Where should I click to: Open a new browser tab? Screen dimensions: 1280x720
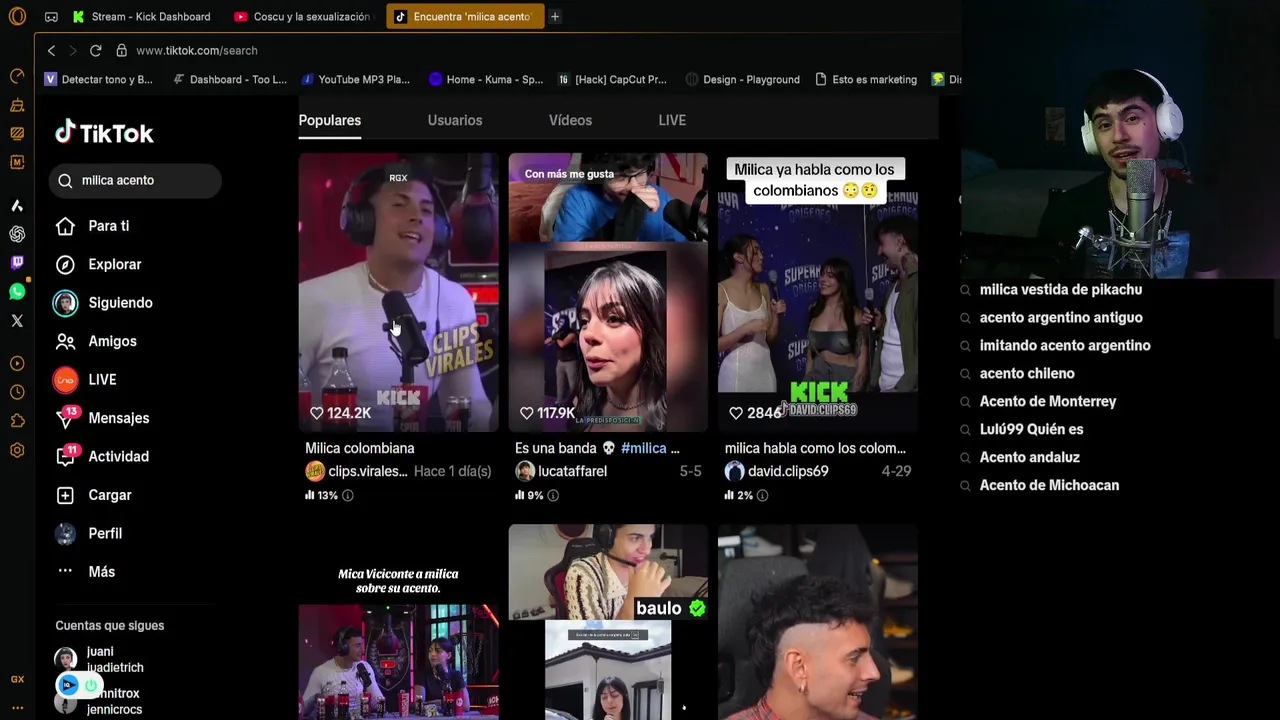tap(554, 16)
